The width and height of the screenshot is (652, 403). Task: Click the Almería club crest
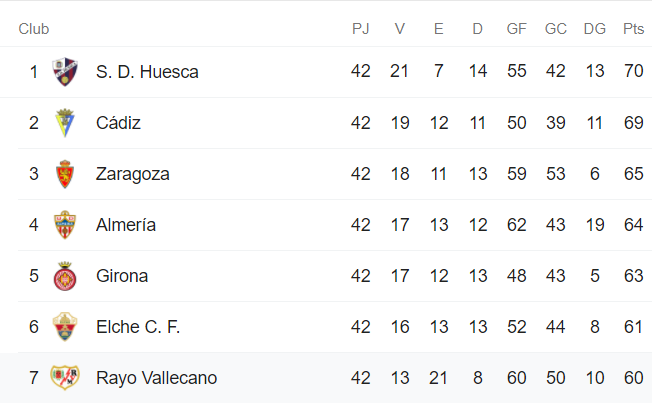[x=65, y=225]
